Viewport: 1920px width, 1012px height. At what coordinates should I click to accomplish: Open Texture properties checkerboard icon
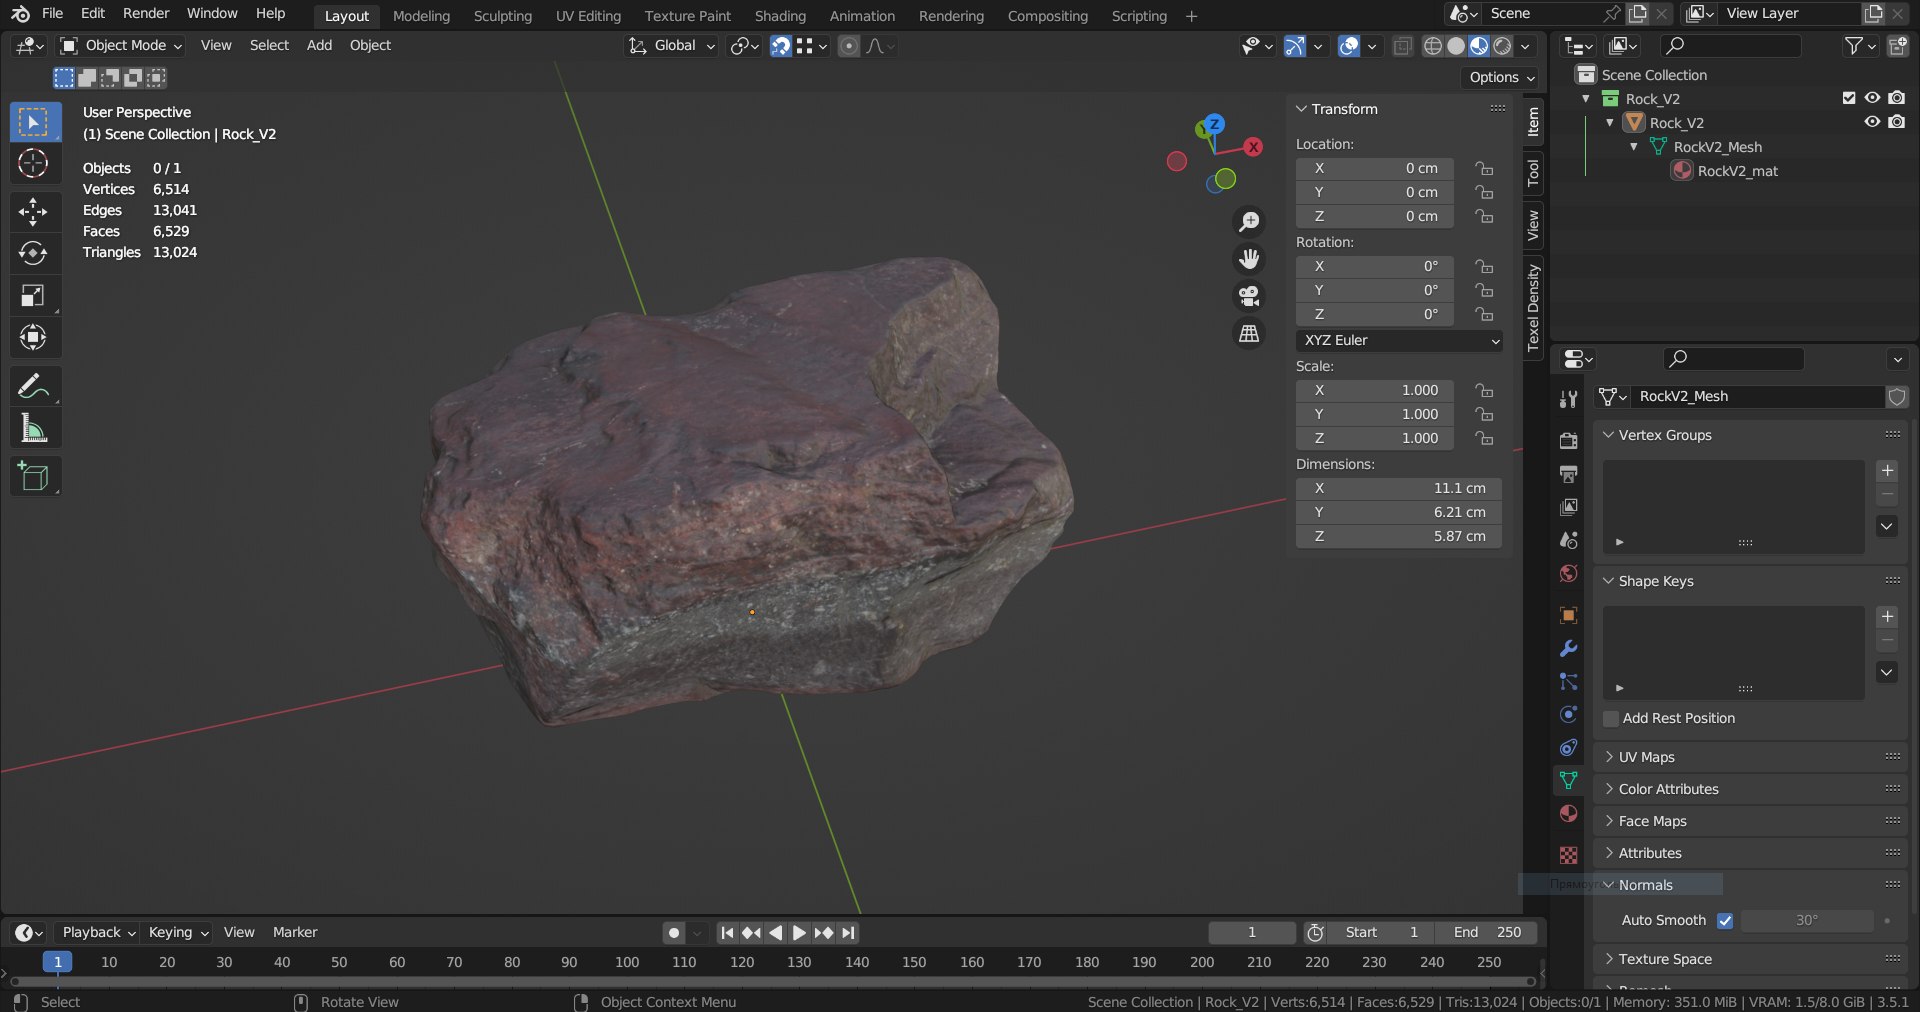(x=1568, y=855)
